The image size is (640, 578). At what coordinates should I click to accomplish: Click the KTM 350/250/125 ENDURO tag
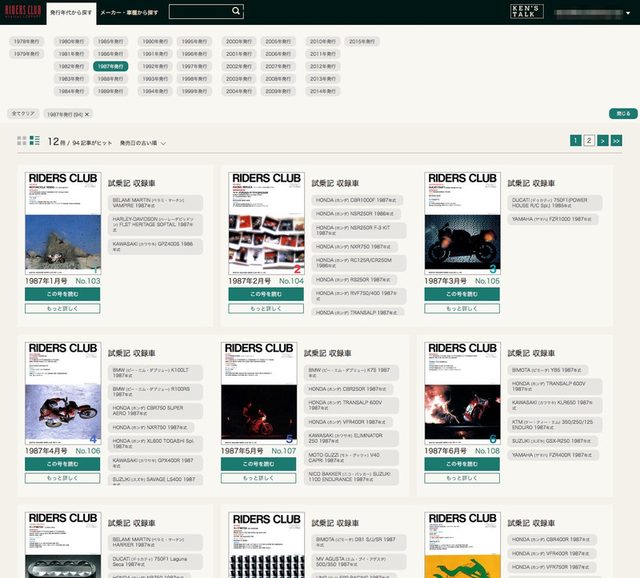tap(555, 425)
